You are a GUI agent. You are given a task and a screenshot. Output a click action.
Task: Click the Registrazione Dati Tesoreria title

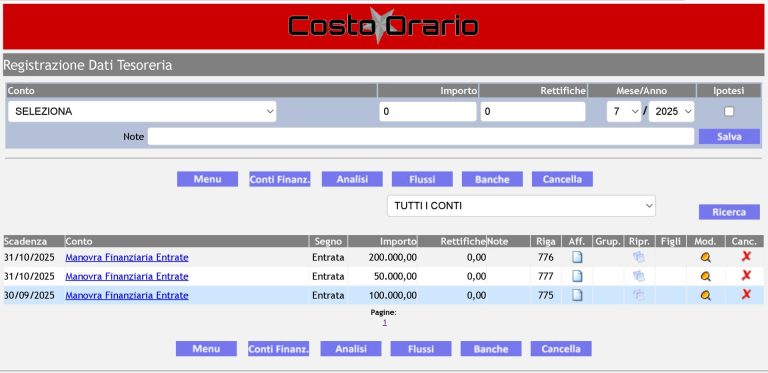point(88,65)
